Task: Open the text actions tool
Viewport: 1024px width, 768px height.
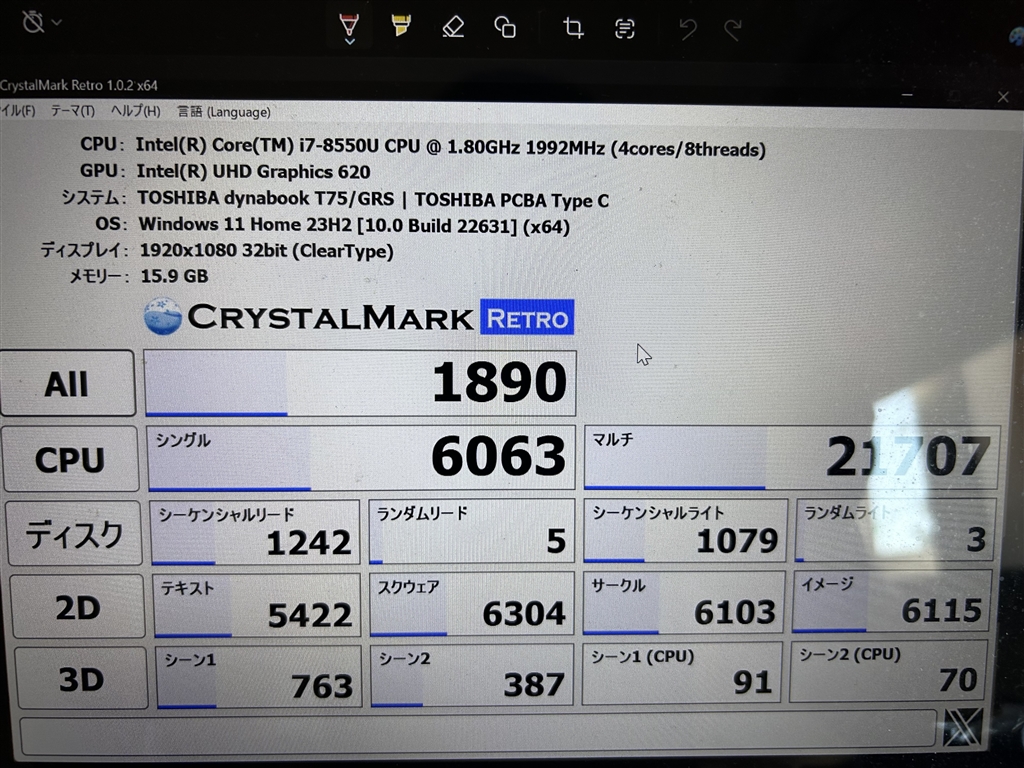Action: pyautogui.click(x=625, y=28)
